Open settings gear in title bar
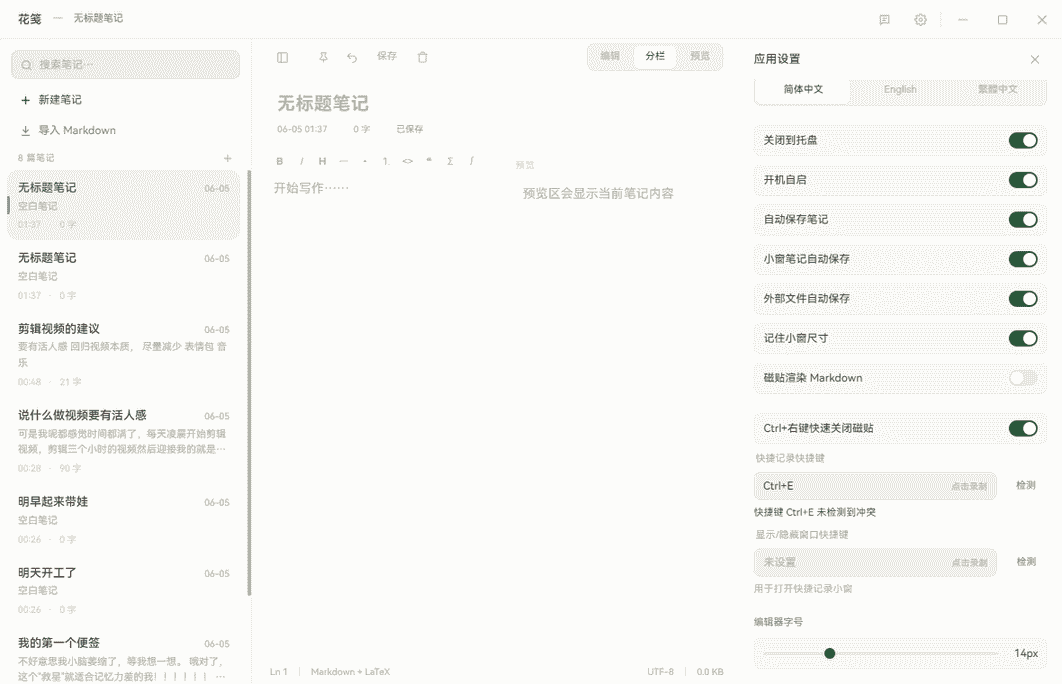This screenshot has width=1062, height=684. 920,20
